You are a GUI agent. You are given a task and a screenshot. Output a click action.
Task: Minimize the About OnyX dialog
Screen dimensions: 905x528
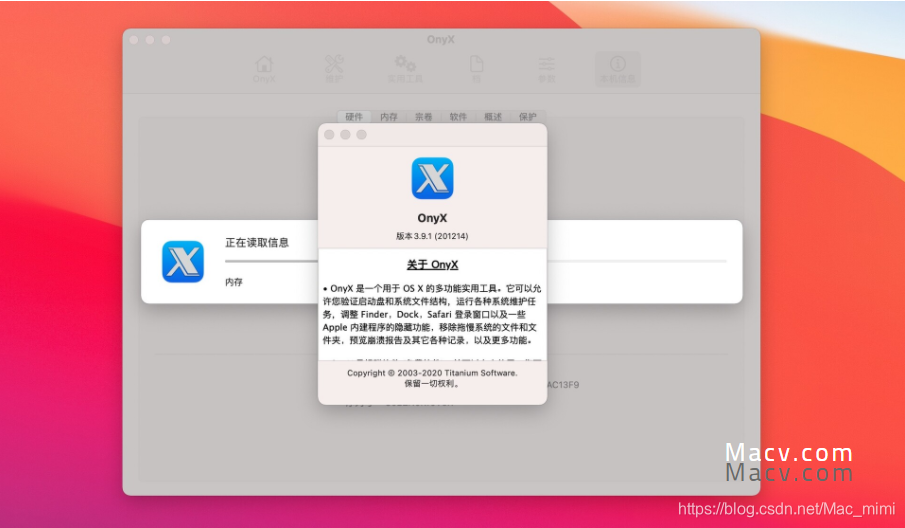point(345,134)
